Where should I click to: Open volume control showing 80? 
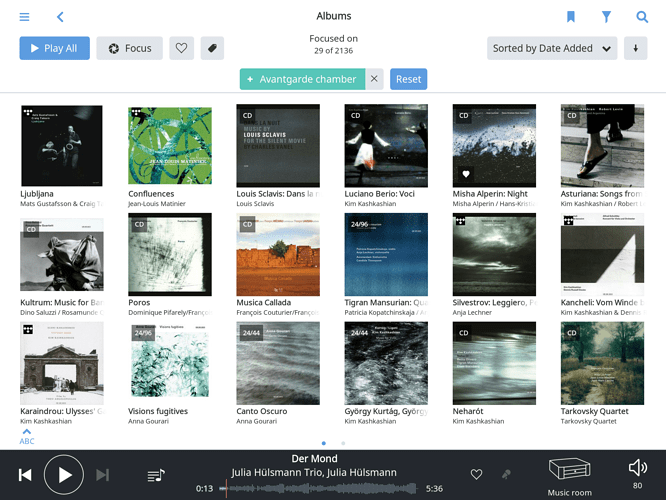[638, 473]
